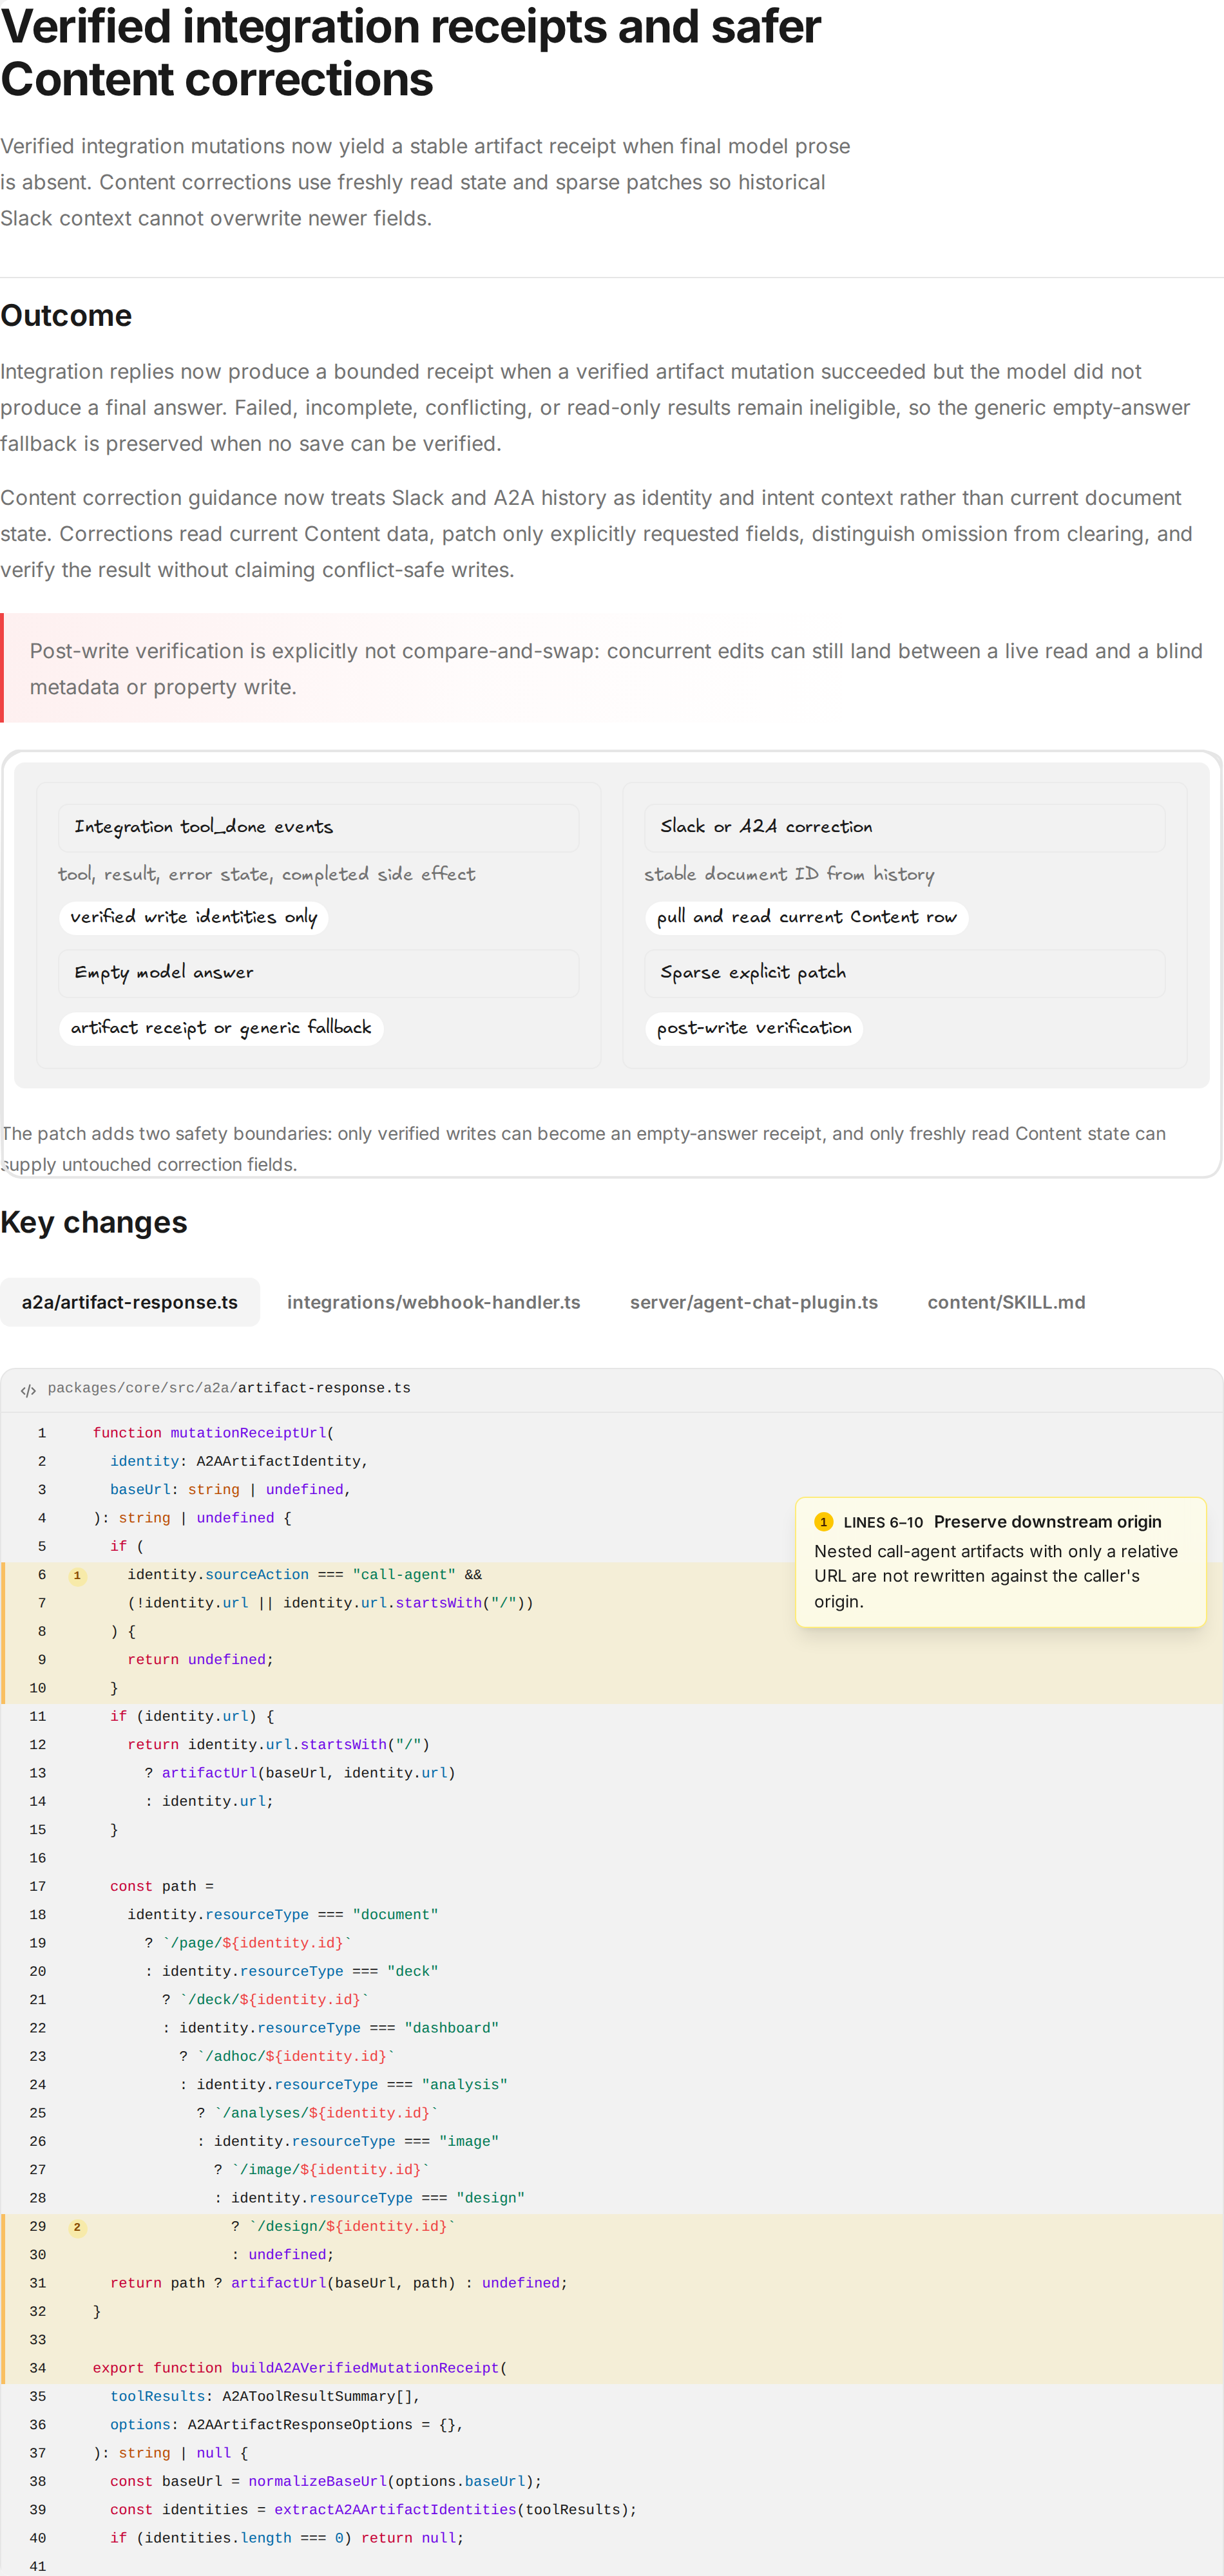Viewport: 1224px width, 2576px height.
Task: Click the Key changes heading
Action: [94, 1223]
